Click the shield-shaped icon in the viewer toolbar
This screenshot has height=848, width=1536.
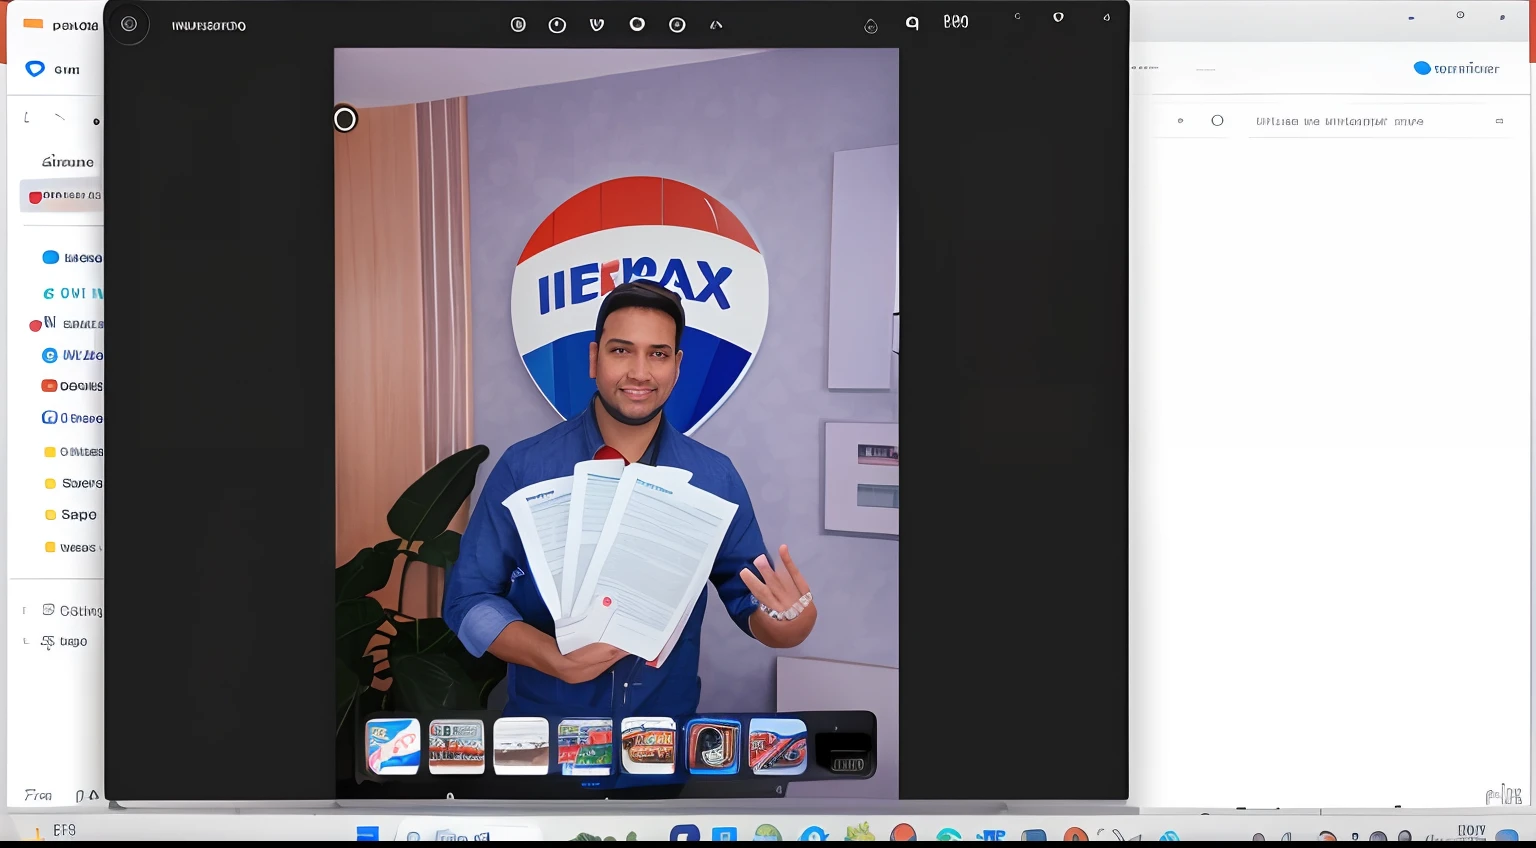coord(597,25)
